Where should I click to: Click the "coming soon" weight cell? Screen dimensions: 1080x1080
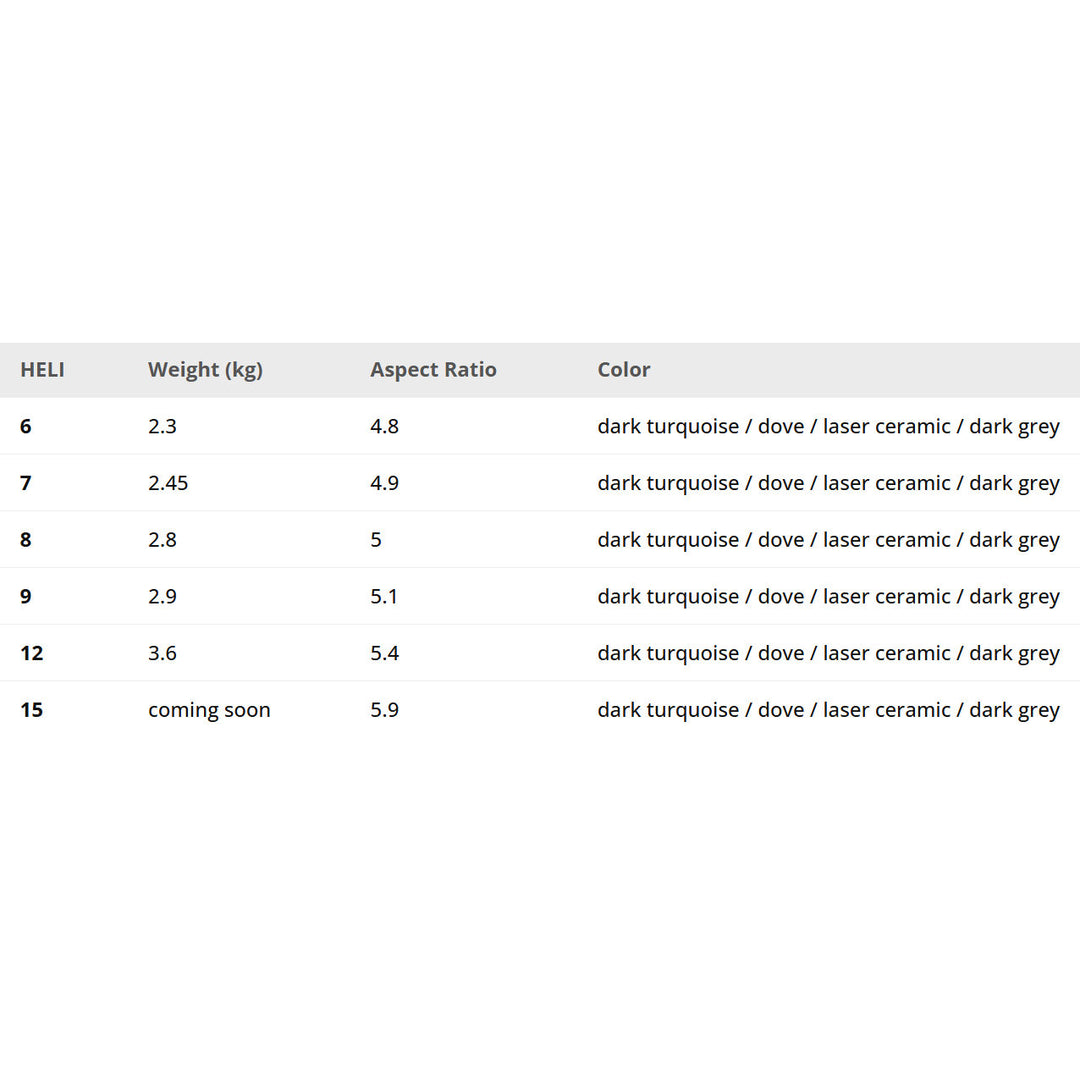tap(209, 710)
